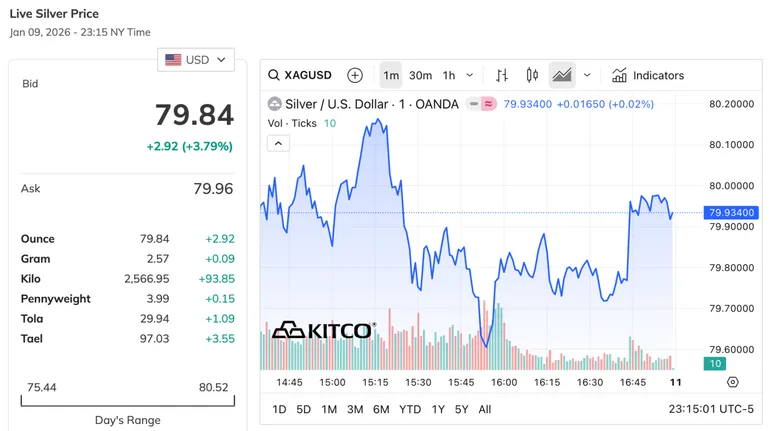
Task: Collapse the chart legend arrow
Action: [279, 143]
